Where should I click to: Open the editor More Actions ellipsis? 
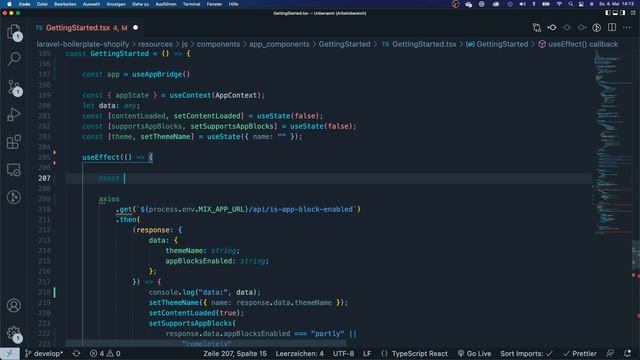627,28
